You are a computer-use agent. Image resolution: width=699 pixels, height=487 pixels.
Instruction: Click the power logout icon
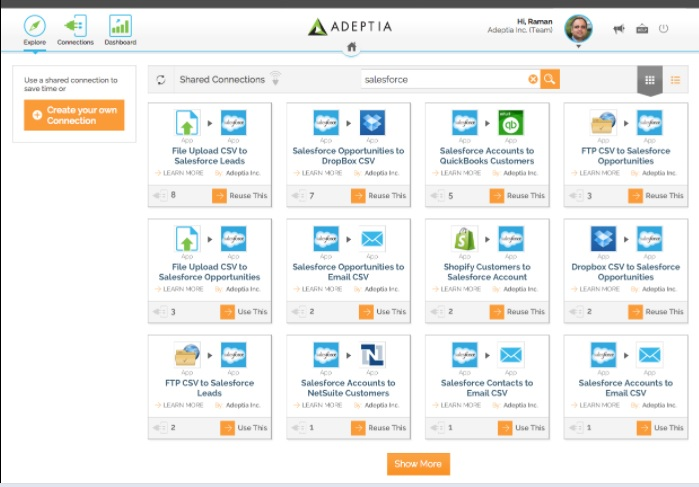[663, 29]
